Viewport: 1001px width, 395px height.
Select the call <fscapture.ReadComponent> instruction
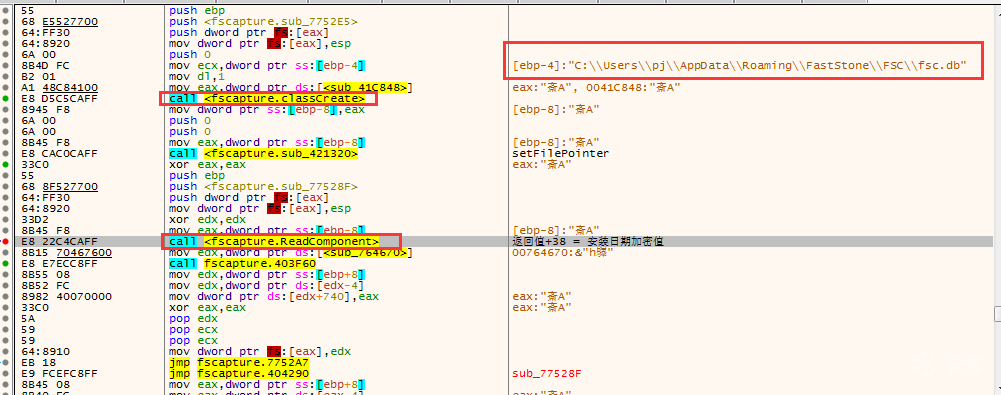[x=274, y=242]
